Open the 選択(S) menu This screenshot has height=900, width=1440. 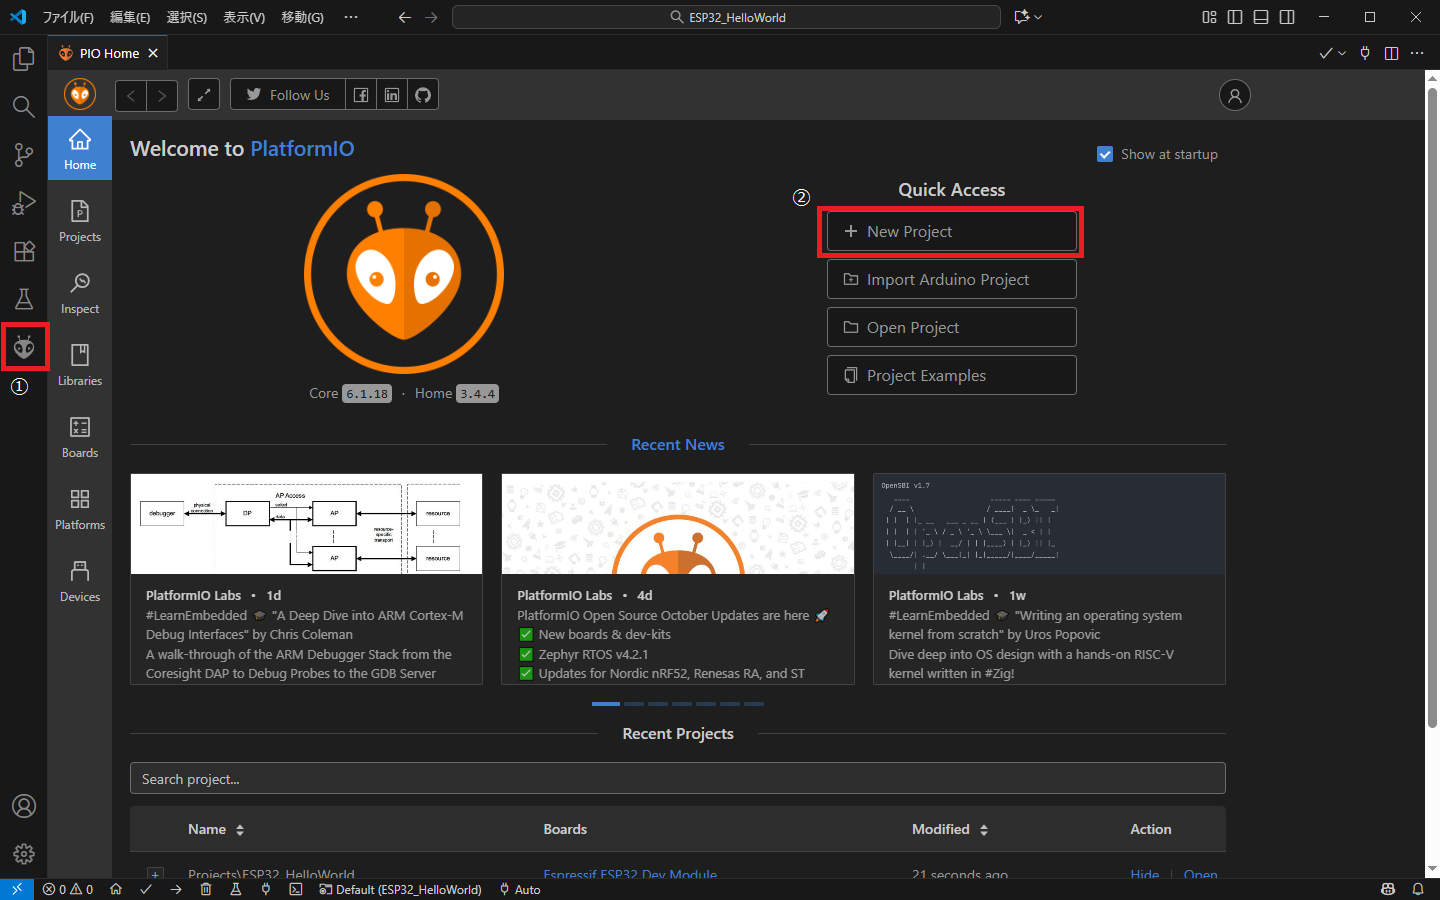pyautogui.click(x=187, y=17)
